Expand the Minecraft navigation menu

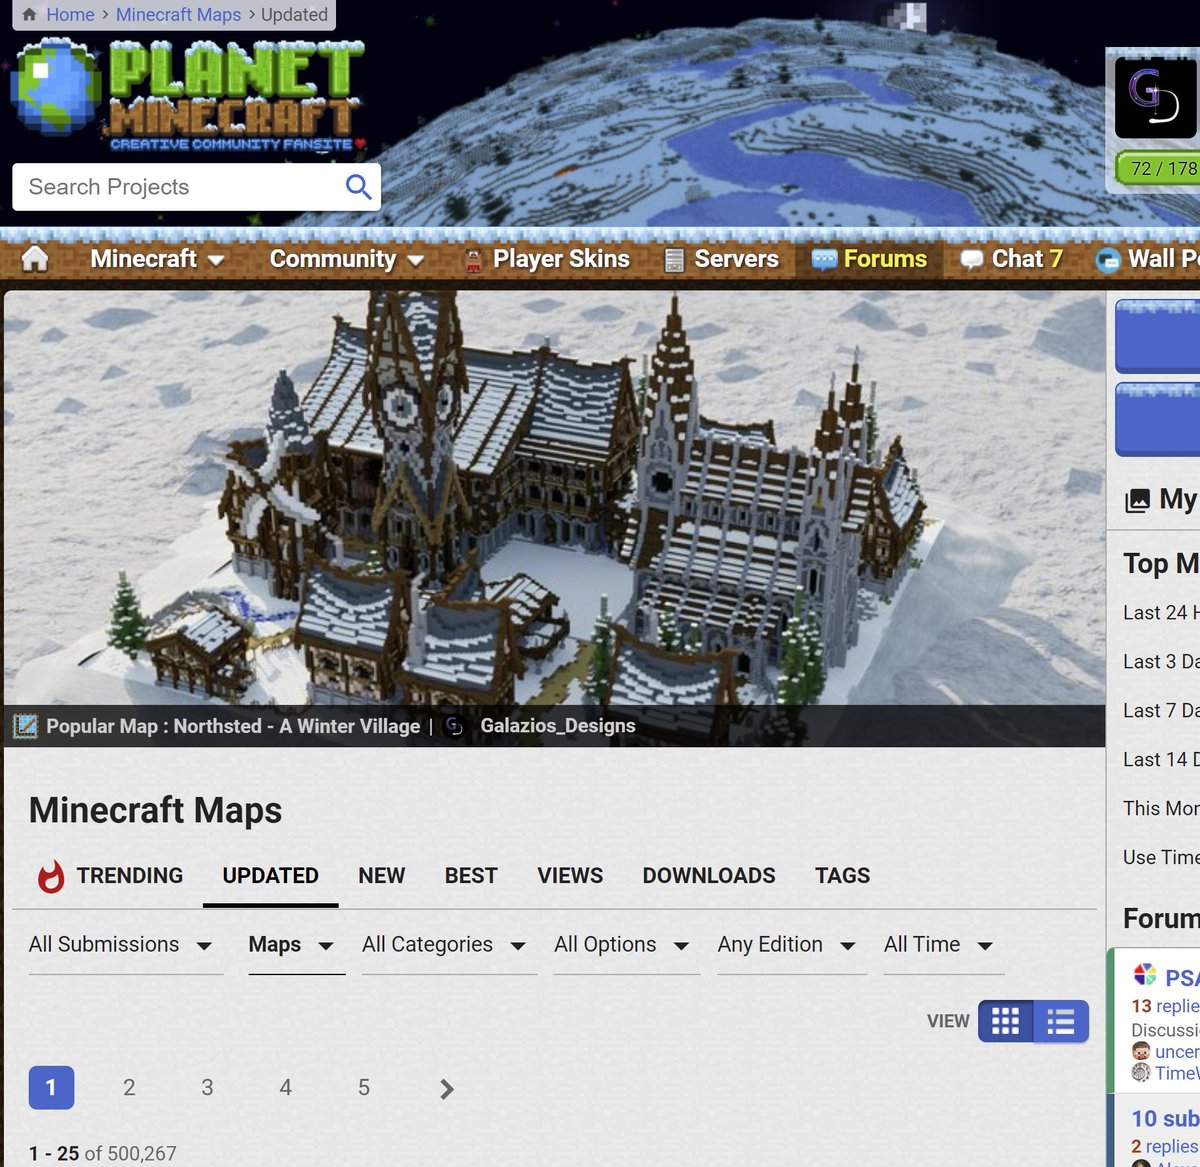[x=157, y=259]
